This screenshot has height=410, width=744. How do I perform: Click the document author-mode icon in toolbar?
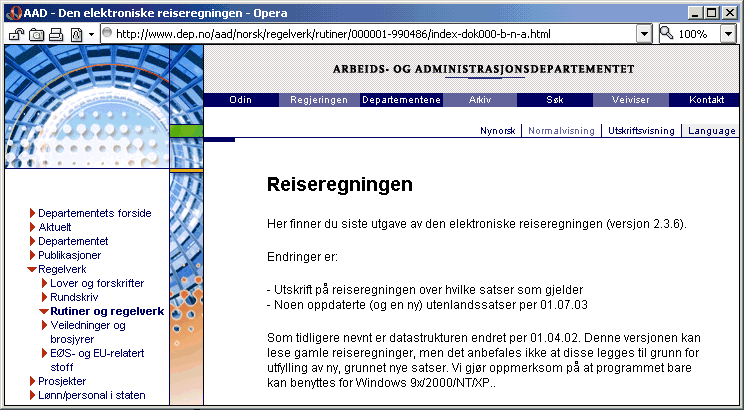click(x=76, y=34)
